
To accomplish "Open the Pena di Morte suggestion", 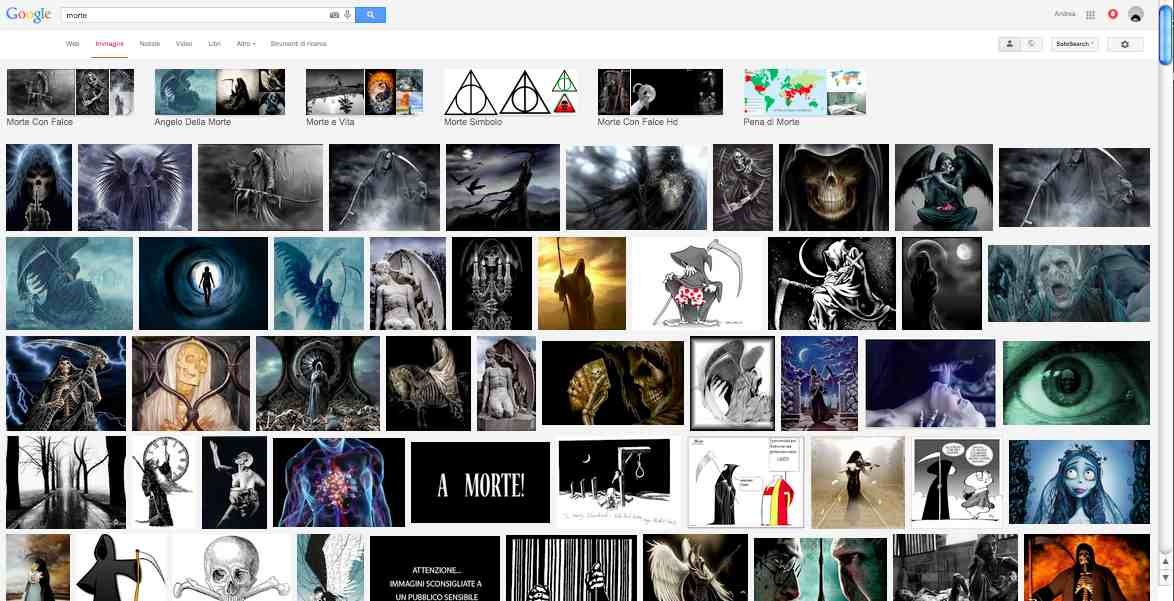I will click(804, 97).
